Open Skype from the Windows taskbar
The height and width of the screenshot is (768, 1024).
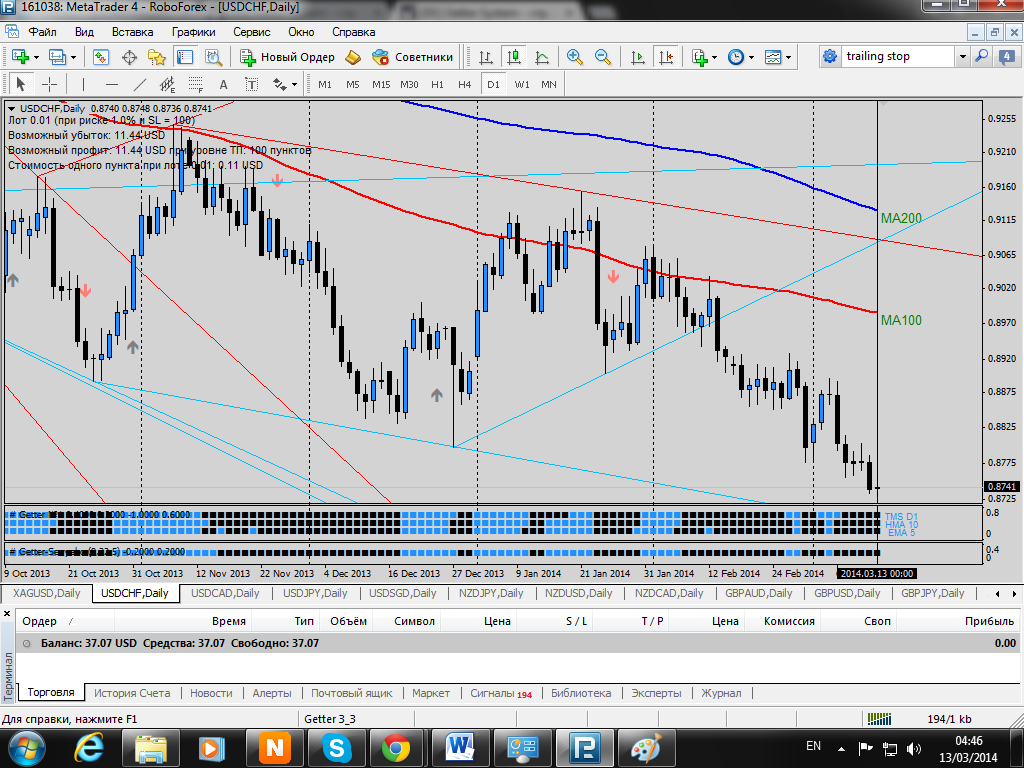pos(337,747)
